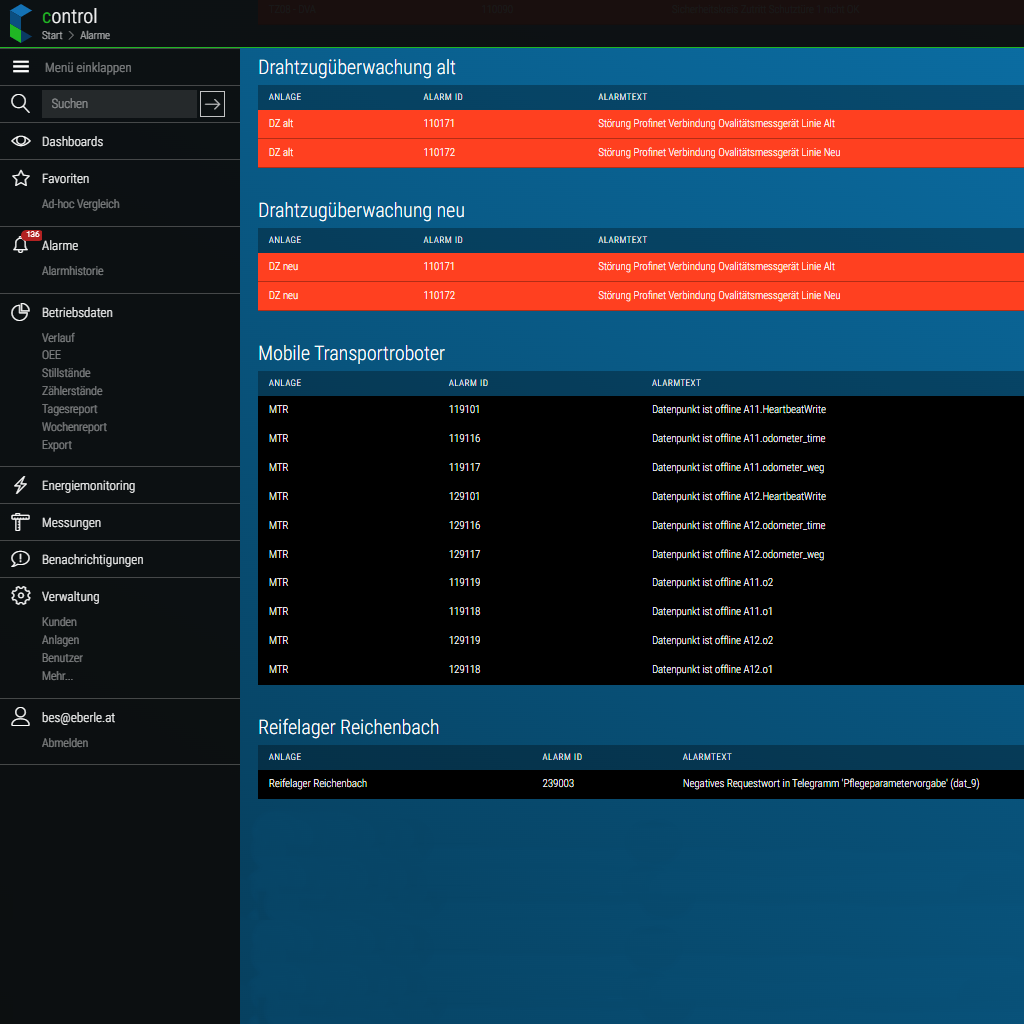Open the Zählerstände link

72,391
